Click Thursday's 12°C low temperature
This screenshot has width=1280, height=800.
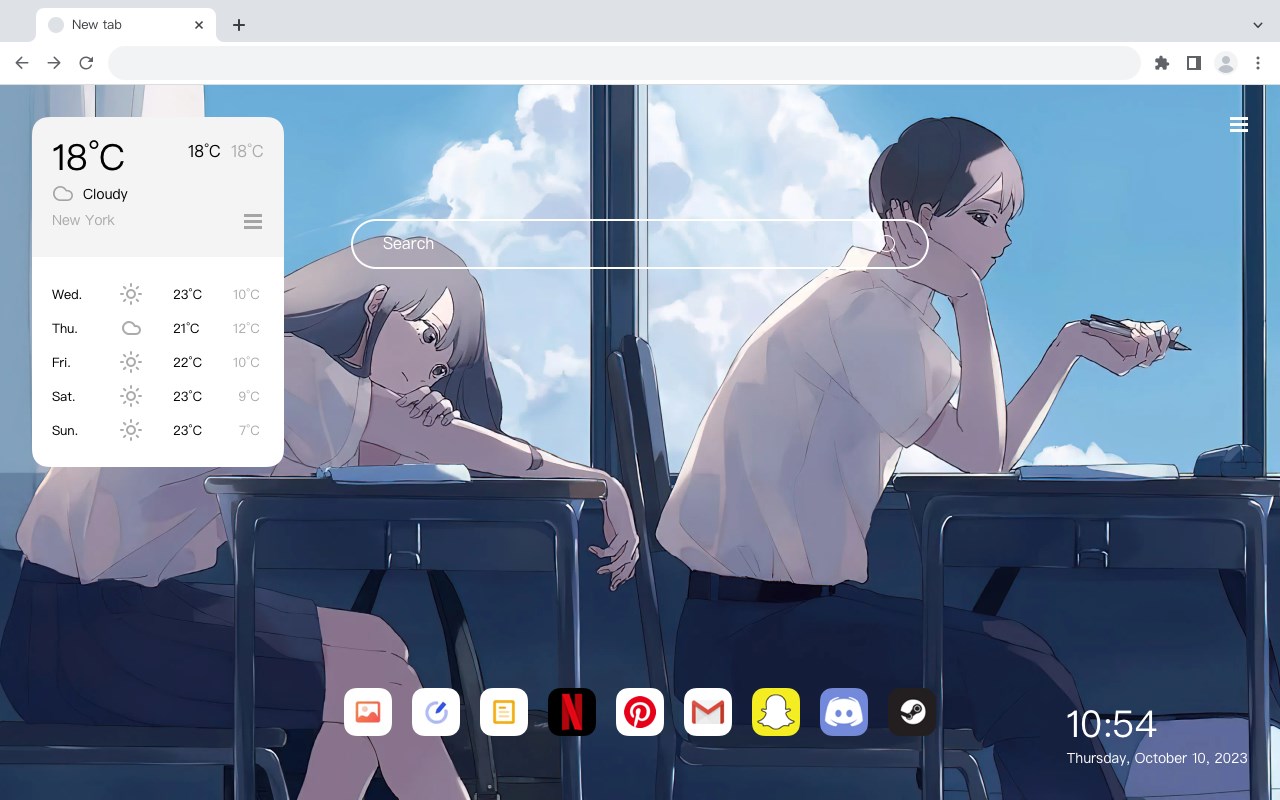click(x=246, y=328)
